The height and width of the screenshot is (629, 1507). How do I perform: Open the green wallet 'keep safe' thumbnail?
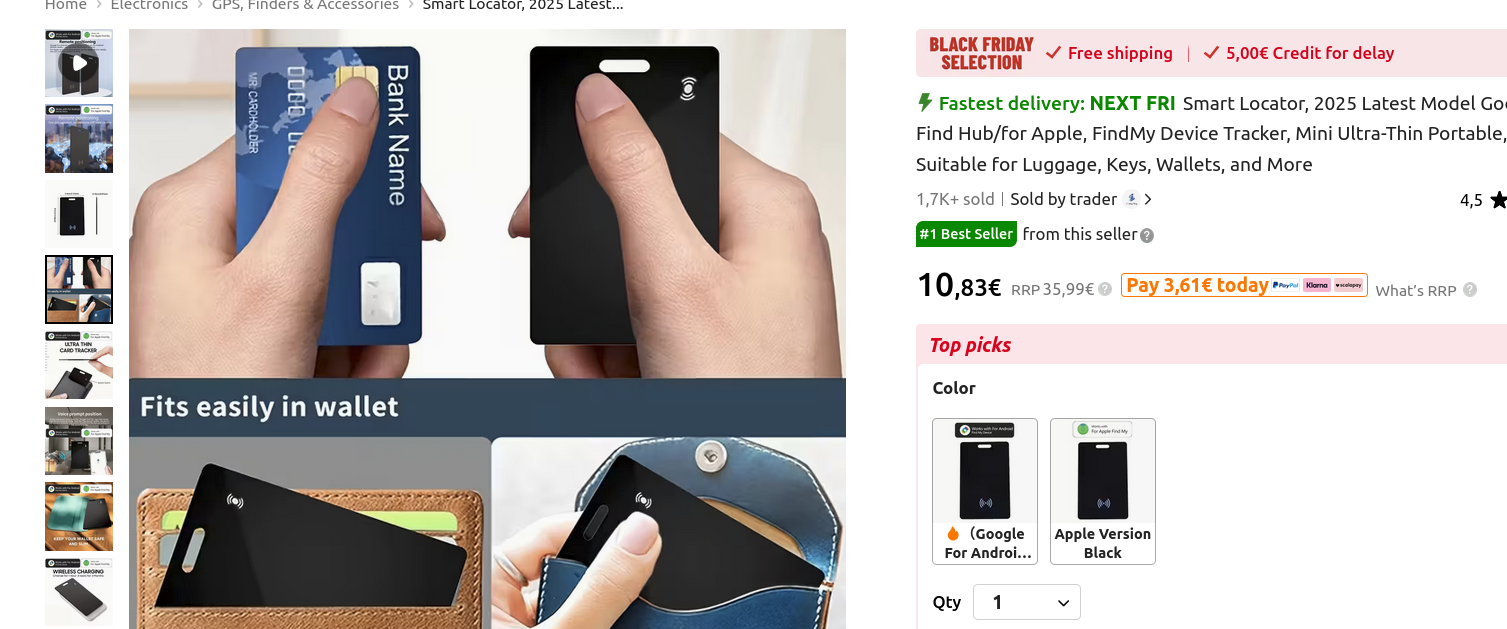[x=79, y=516]
